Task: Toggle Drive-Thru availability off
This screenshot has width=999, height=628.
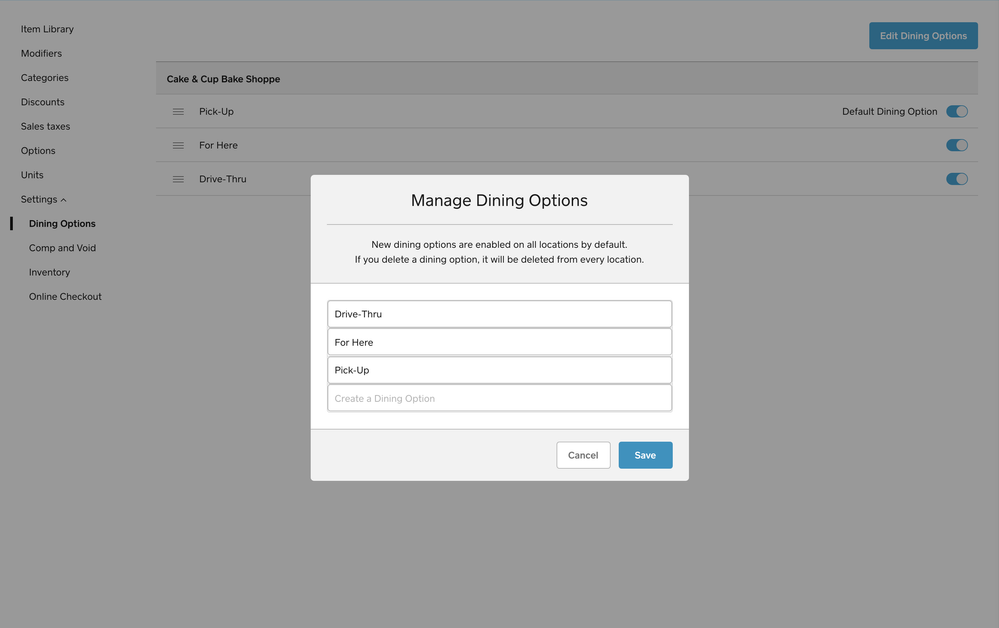Action: coord(957,179)
